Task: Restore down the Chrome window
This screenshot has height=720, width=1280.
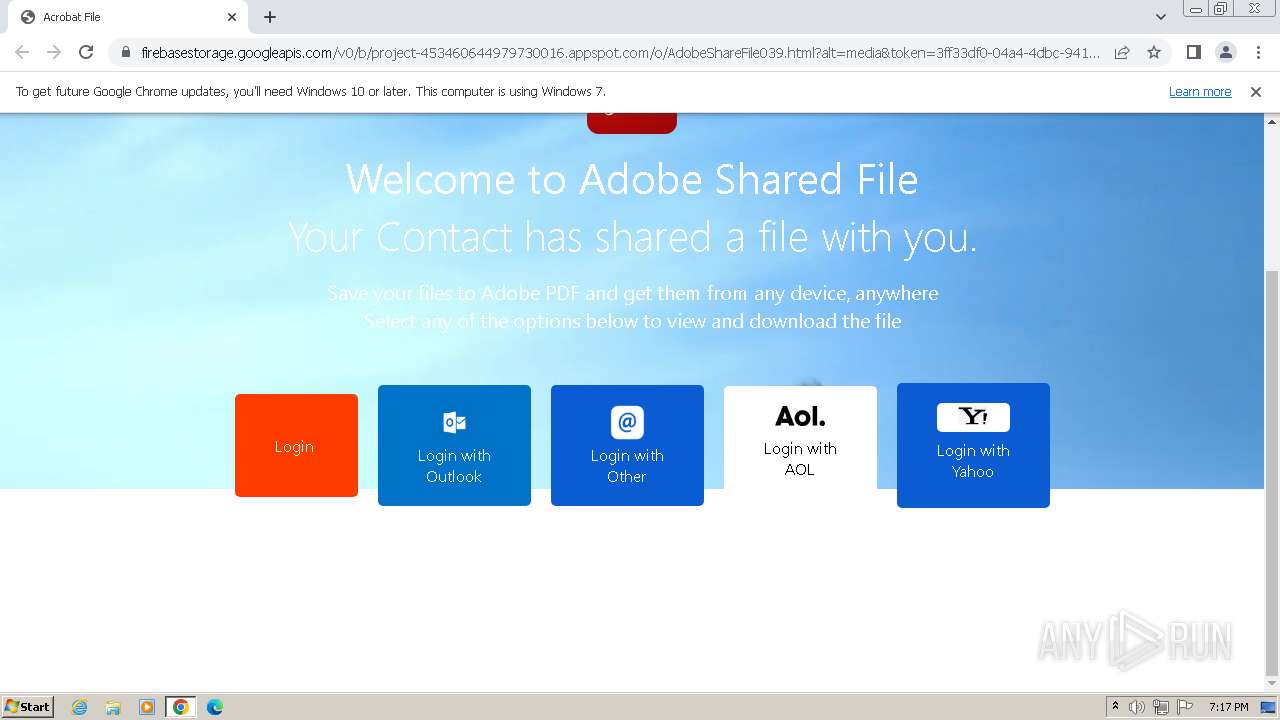Action: (x=1221, y=9)
